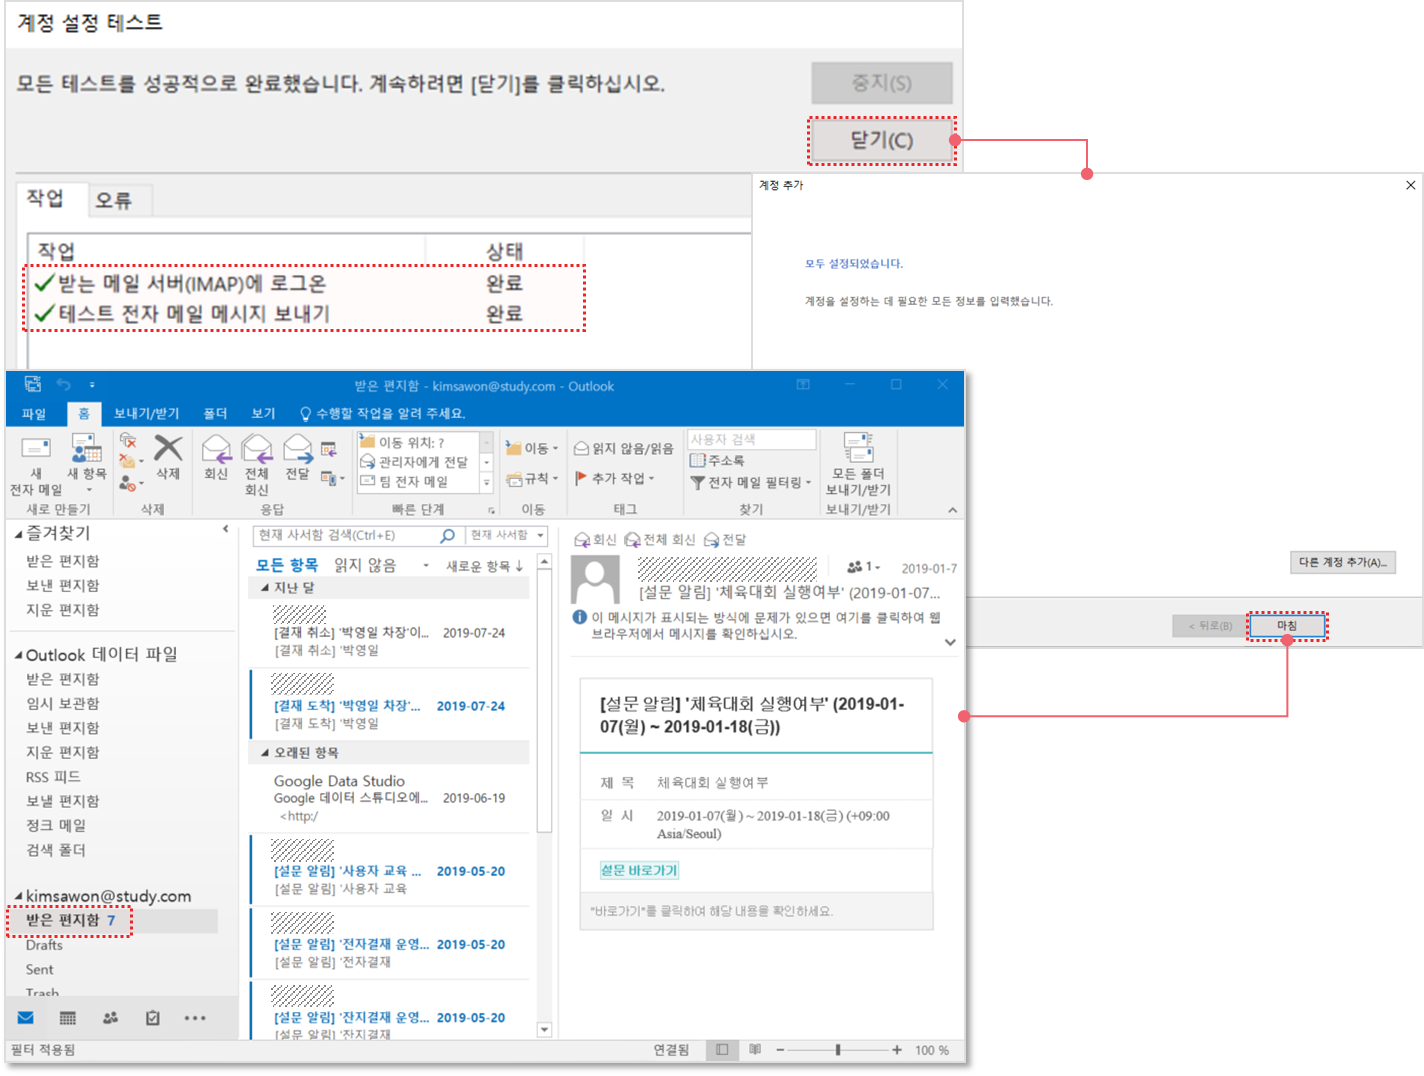The height and width of the screenshot is (1076, 1424).
Task: Click the Reply (회신) ribbon icon
Action: [x=216, y=451]
